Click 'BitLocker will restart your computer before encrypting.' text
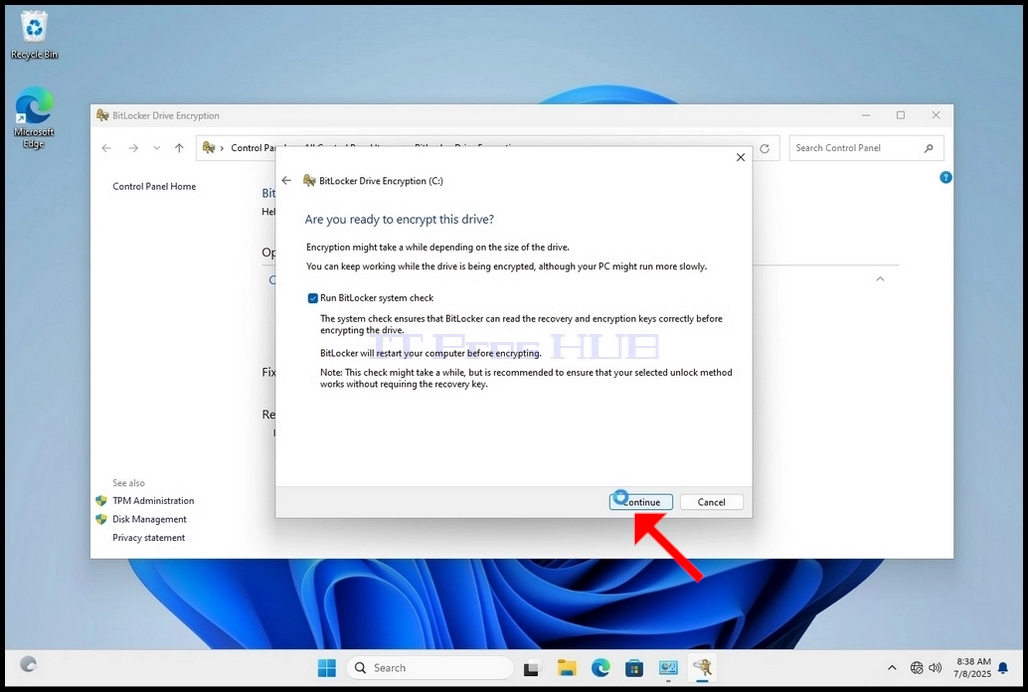This screenshot has height=692, width=1028. click(431, 353)
